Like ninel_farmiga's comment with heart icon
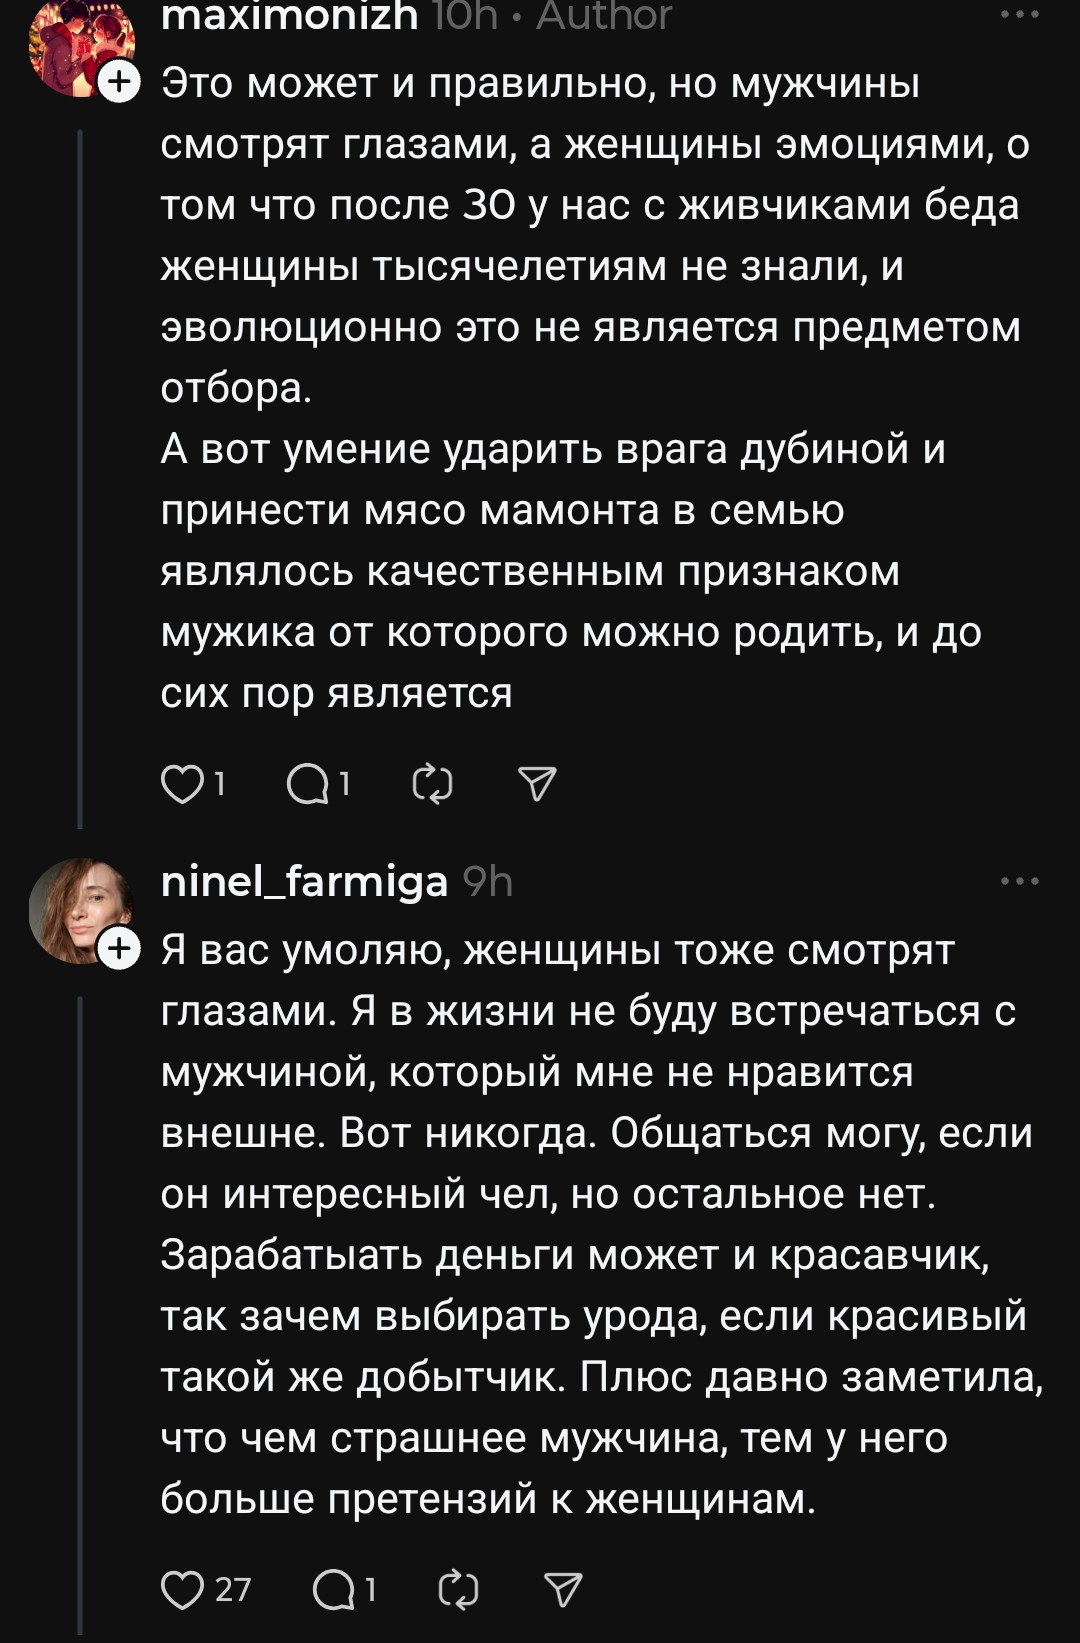Viewport: 1080px width, 1643px height. point(183,1589)
